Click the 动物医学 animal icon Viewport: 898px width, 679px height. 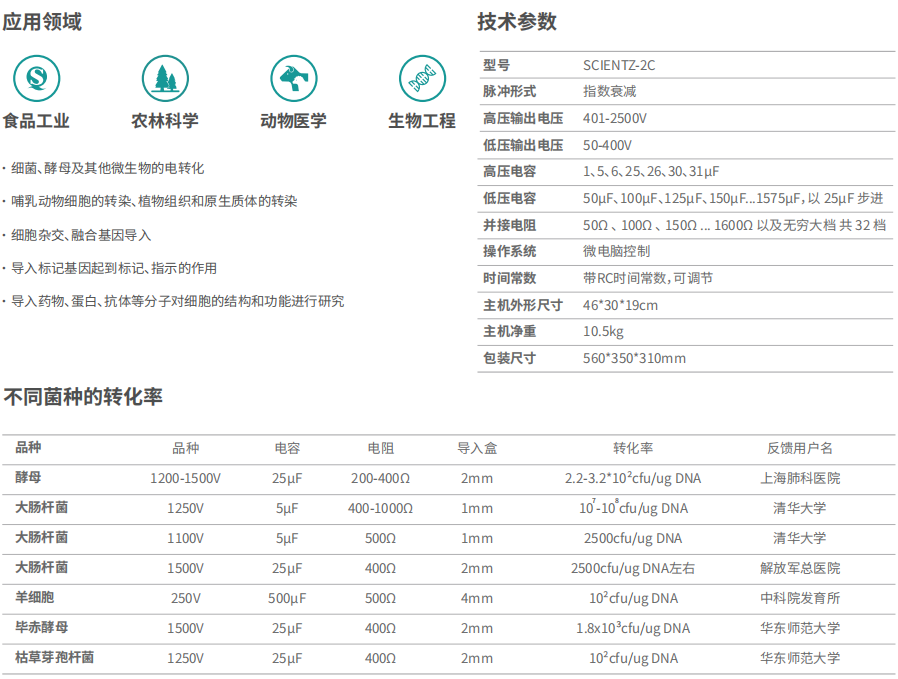[293, 76]
